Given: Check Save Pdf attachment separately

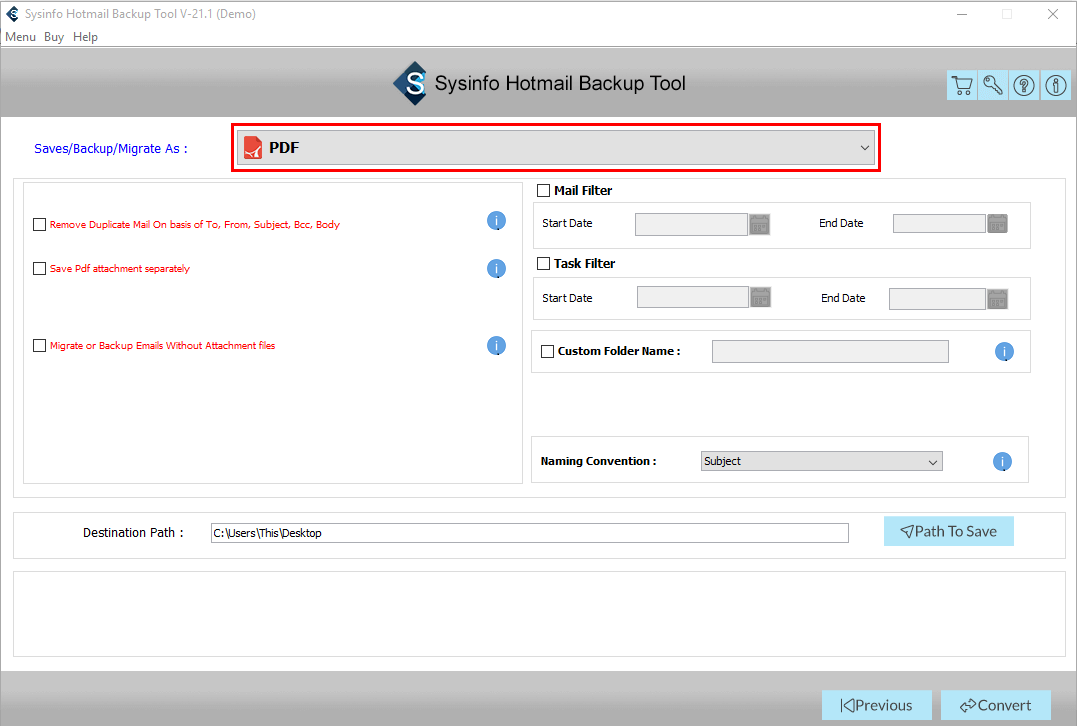Looking at the screenshot, I should (x=40, y=269).
